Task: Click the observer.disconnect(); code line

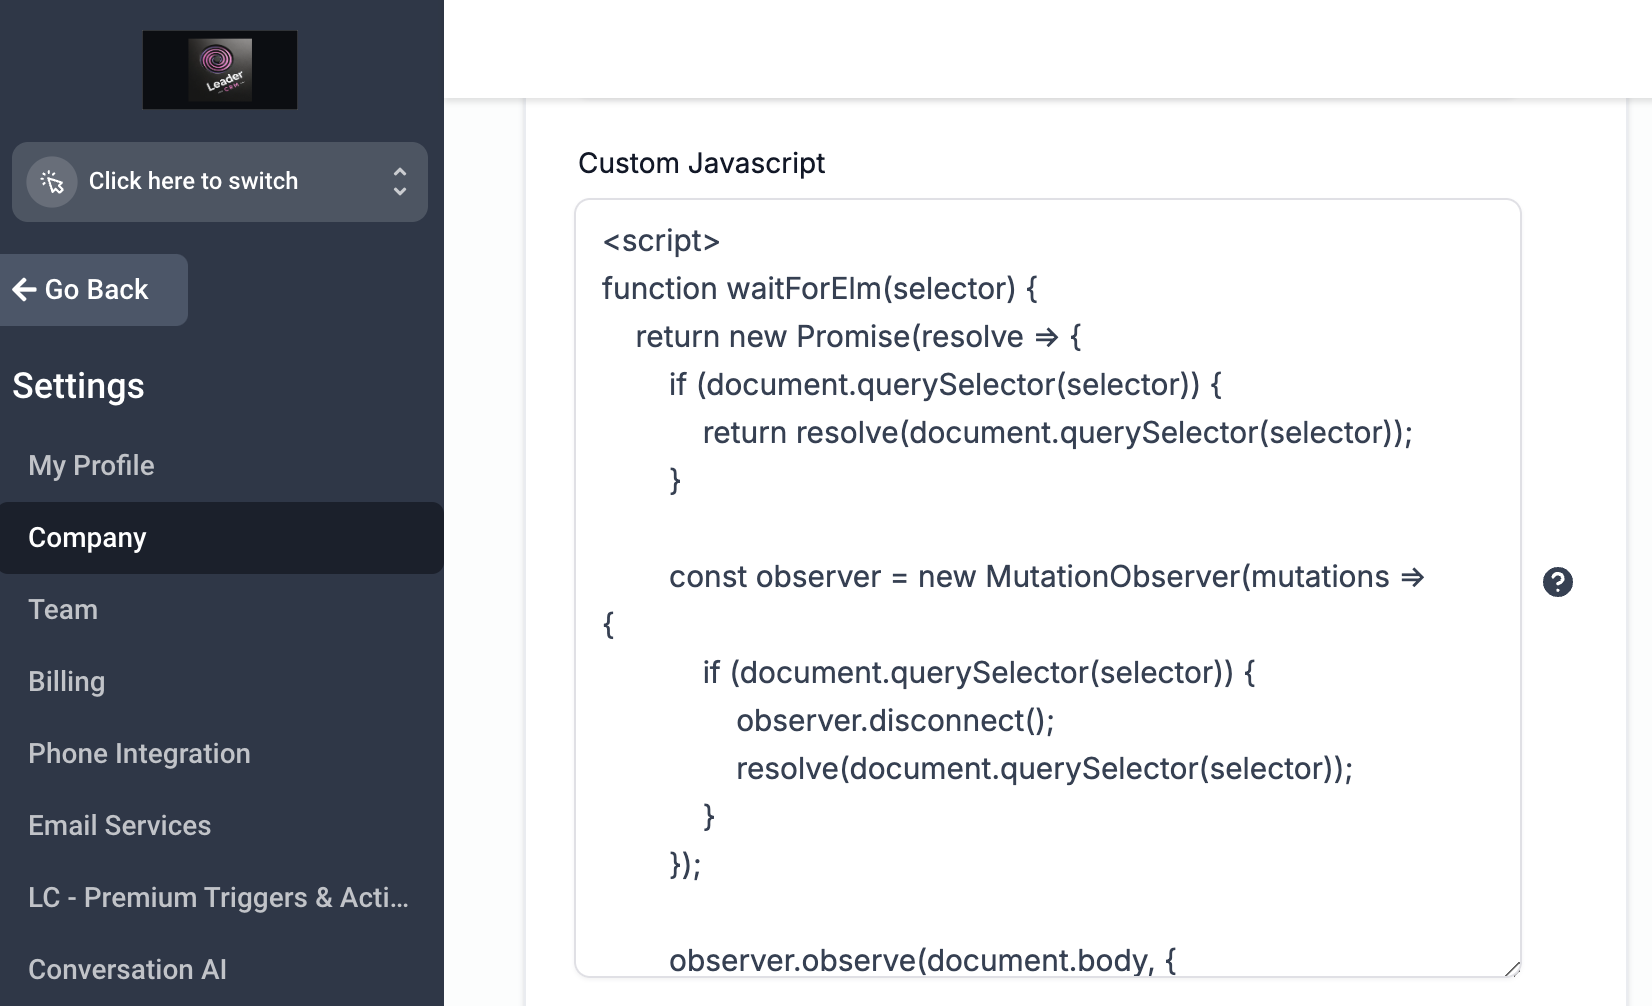Action: pyautogui.click(x=895, y=721)
